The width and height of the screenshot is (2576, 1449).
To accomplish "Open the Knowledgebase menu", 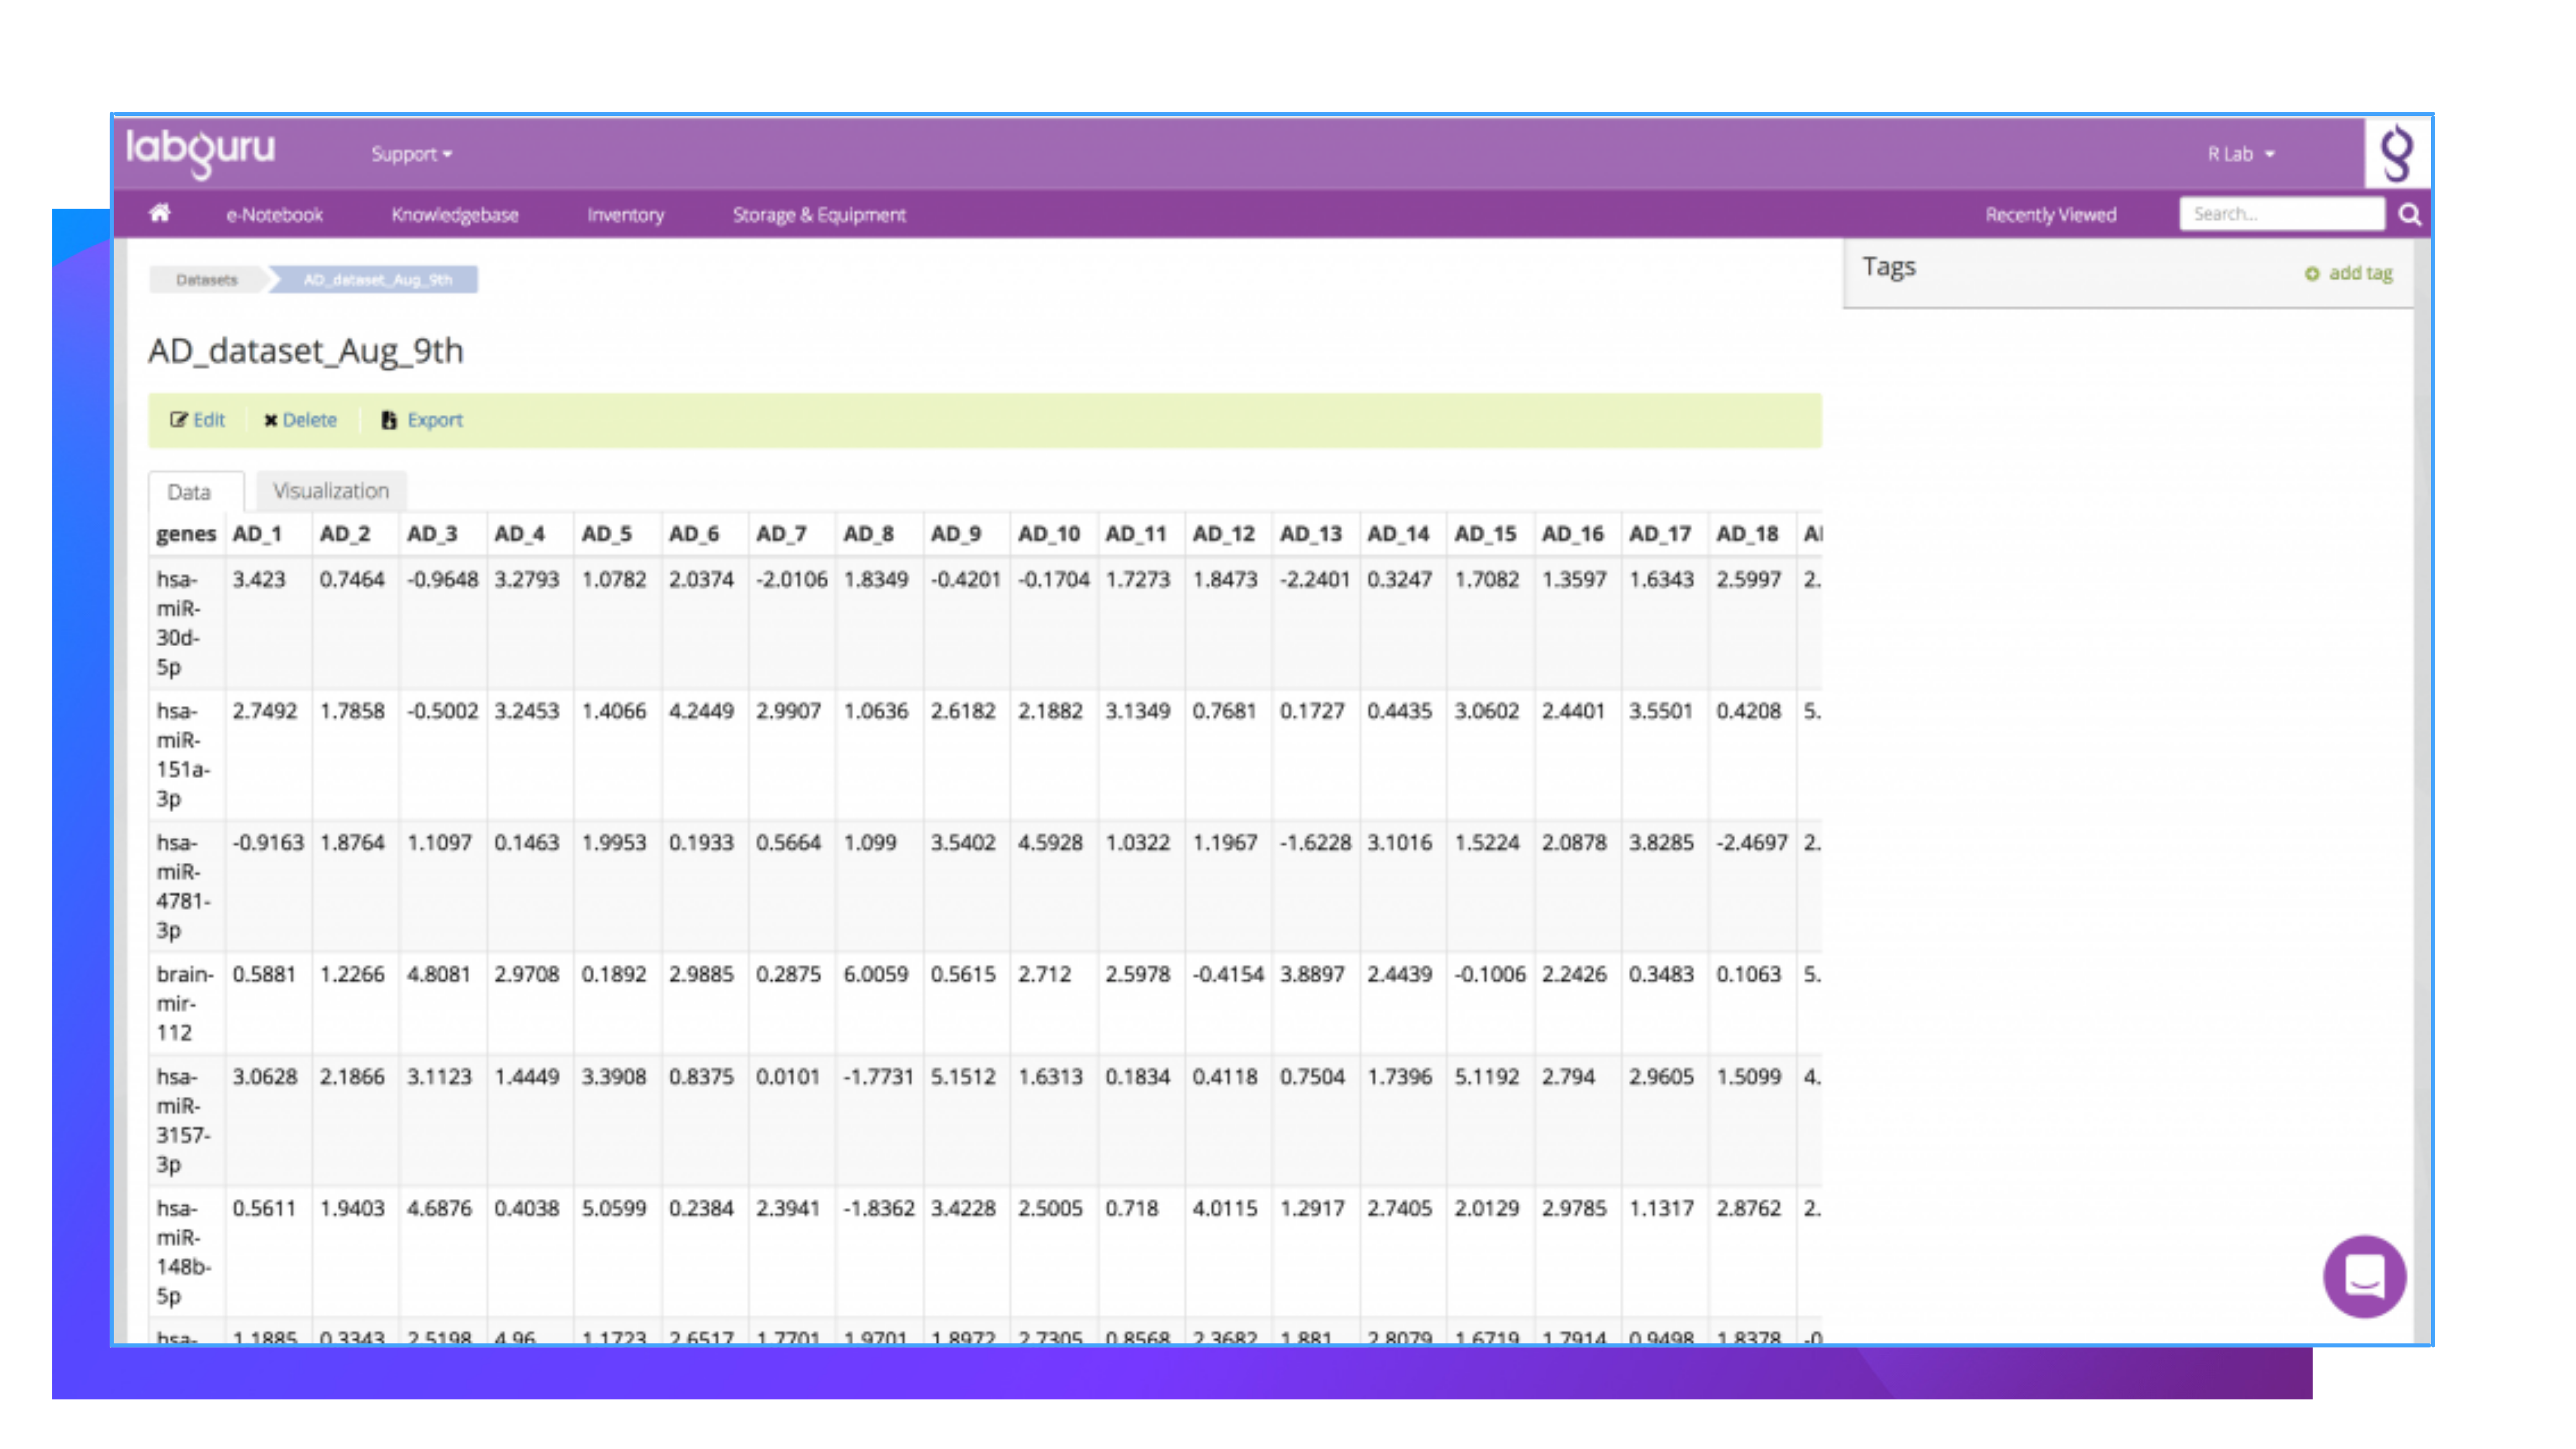I will (455, 215).
